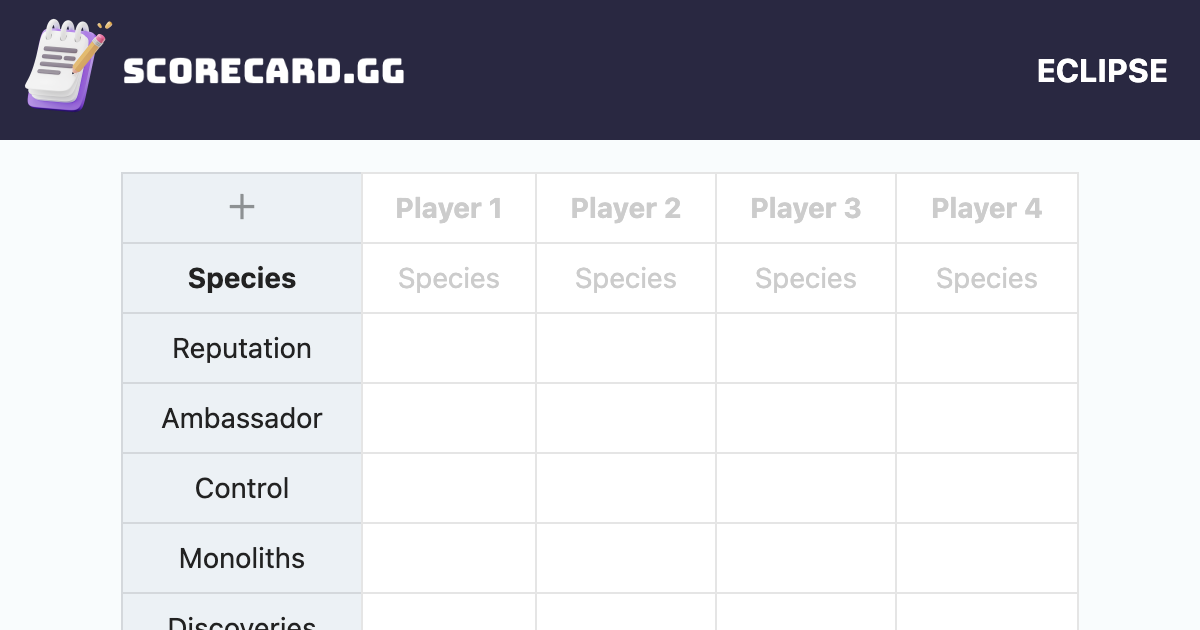The width and height of the screenshot is (1200, 630).
Task: Edit the Player 3 name field
Action: (x=806, y=209)
